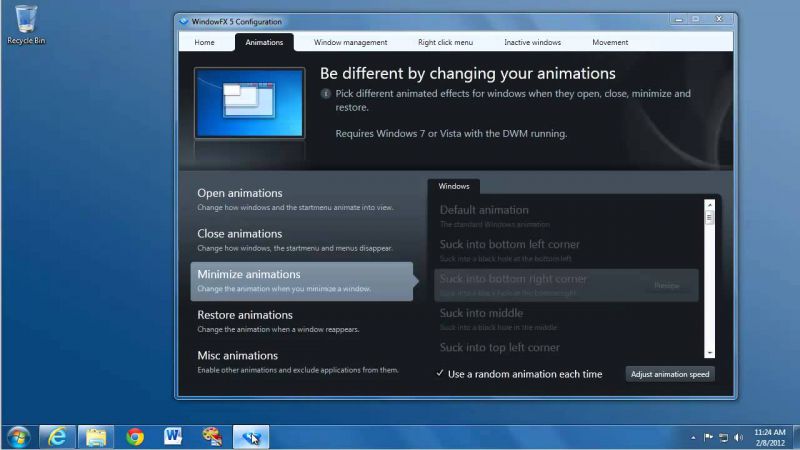800x450 pixels.
Task: Open the Movement tab
Action: (x=610, y=42)
